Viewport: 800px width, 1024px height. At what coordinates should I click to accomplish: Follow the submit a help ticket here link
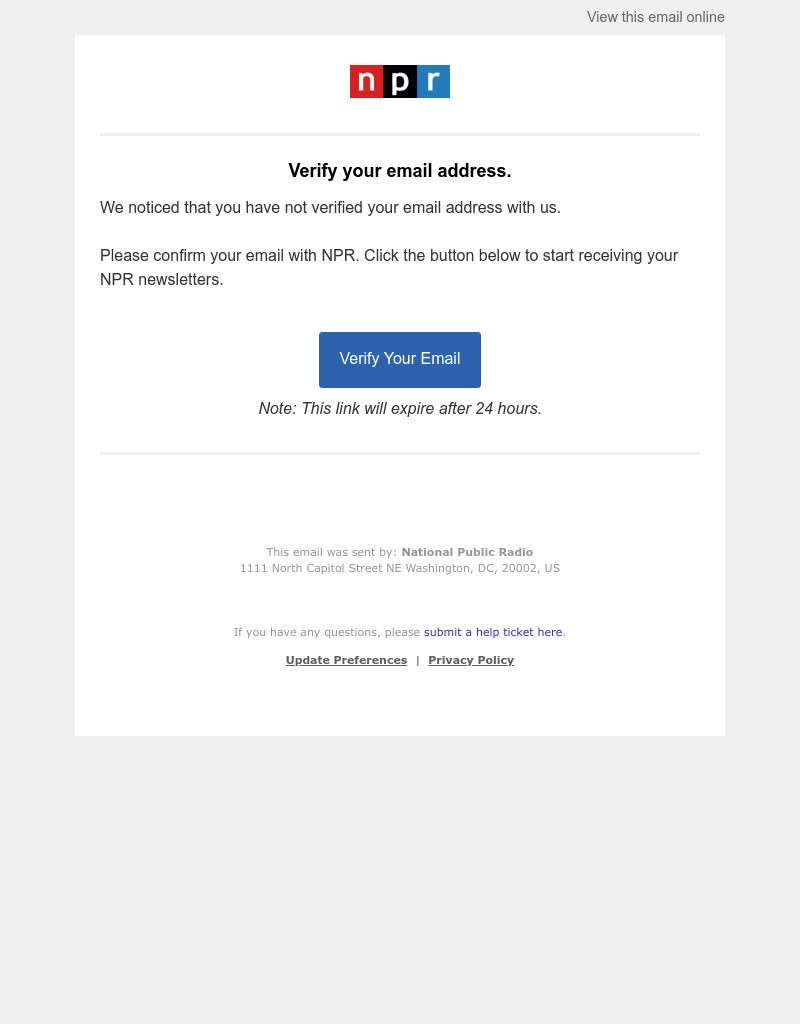pos(493,632)
